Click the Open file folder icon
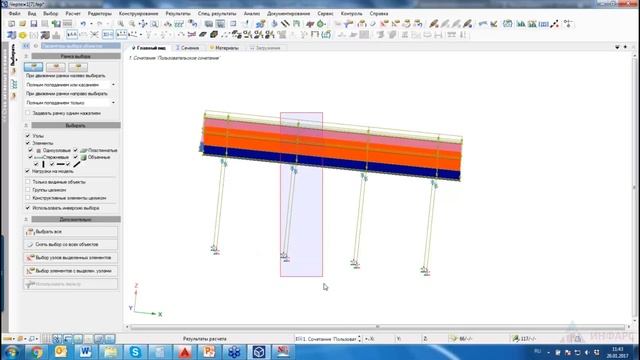Image resolution: width=640 pixels, height=360 pixels. click(x=23, y=24)
